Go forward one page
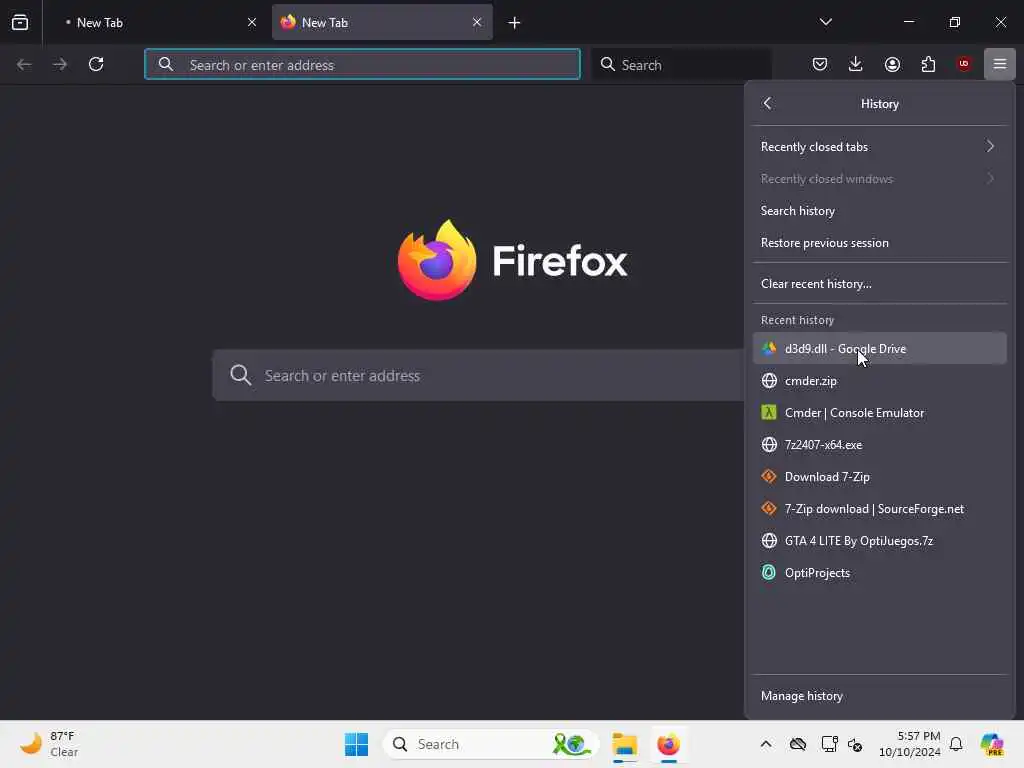The width and height of the screenshot is (1024, 768). click(x=60, y=64)
